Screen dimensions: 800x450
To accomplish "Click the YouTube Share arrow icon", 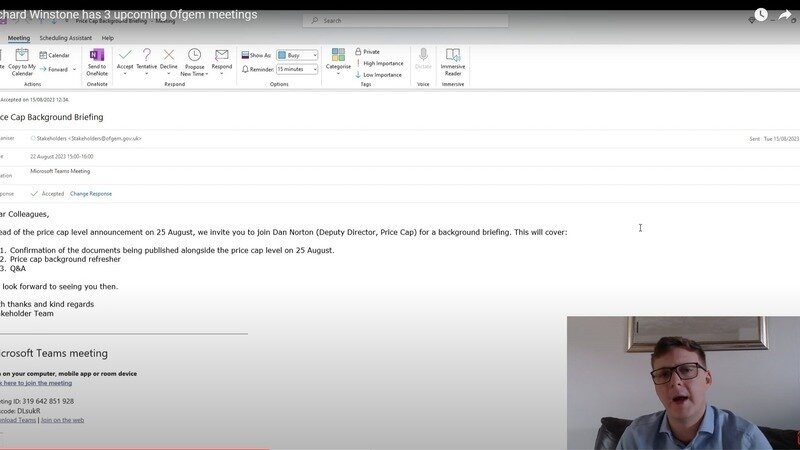I will pyautogui.click(x=785, y=15).
